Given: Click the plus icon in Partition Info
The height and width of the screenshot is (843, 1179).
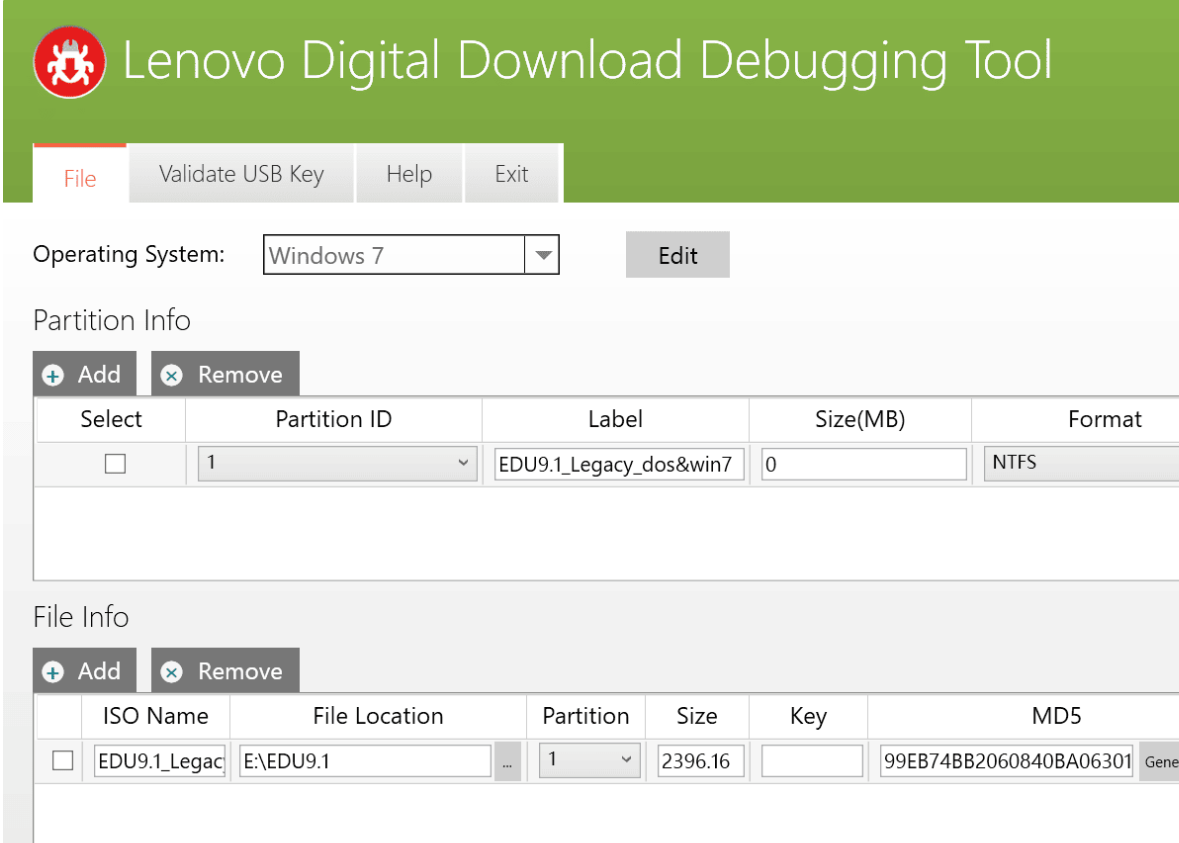Looking at the screenshot, I should point(53,375).
